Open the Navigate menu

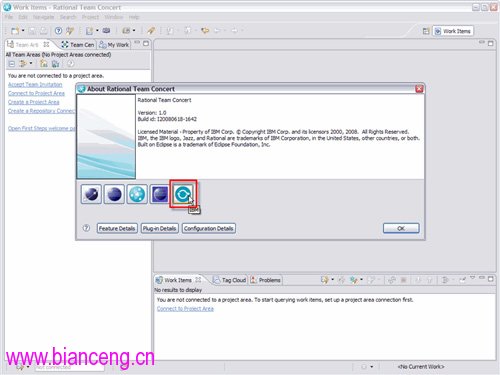(x=44, y=17)
